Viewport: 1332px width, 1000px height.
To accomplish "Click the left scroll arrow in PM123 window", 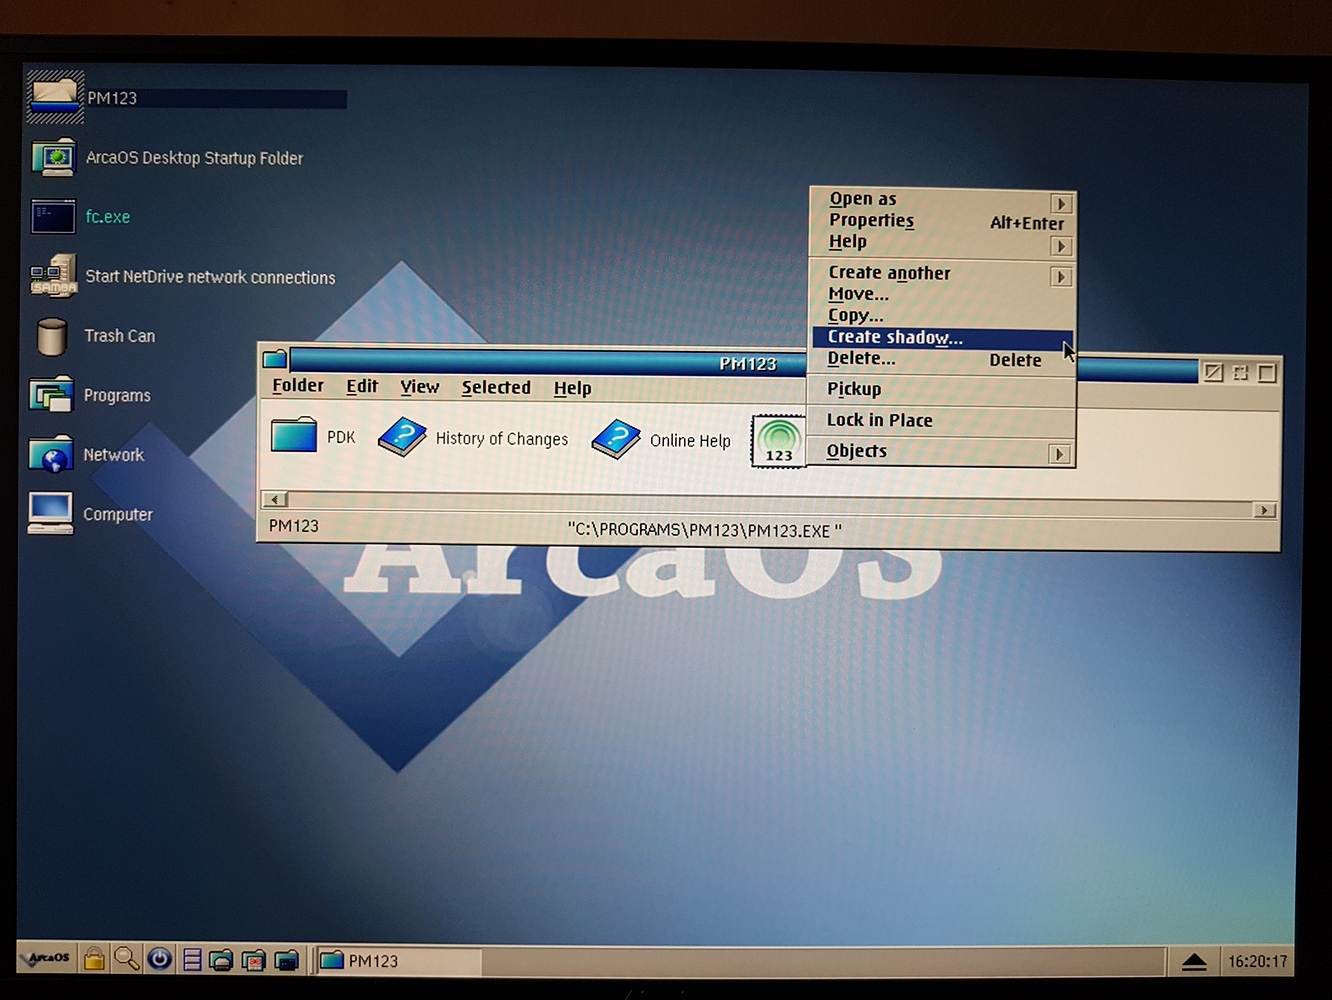I will click(x=274, y=499).
